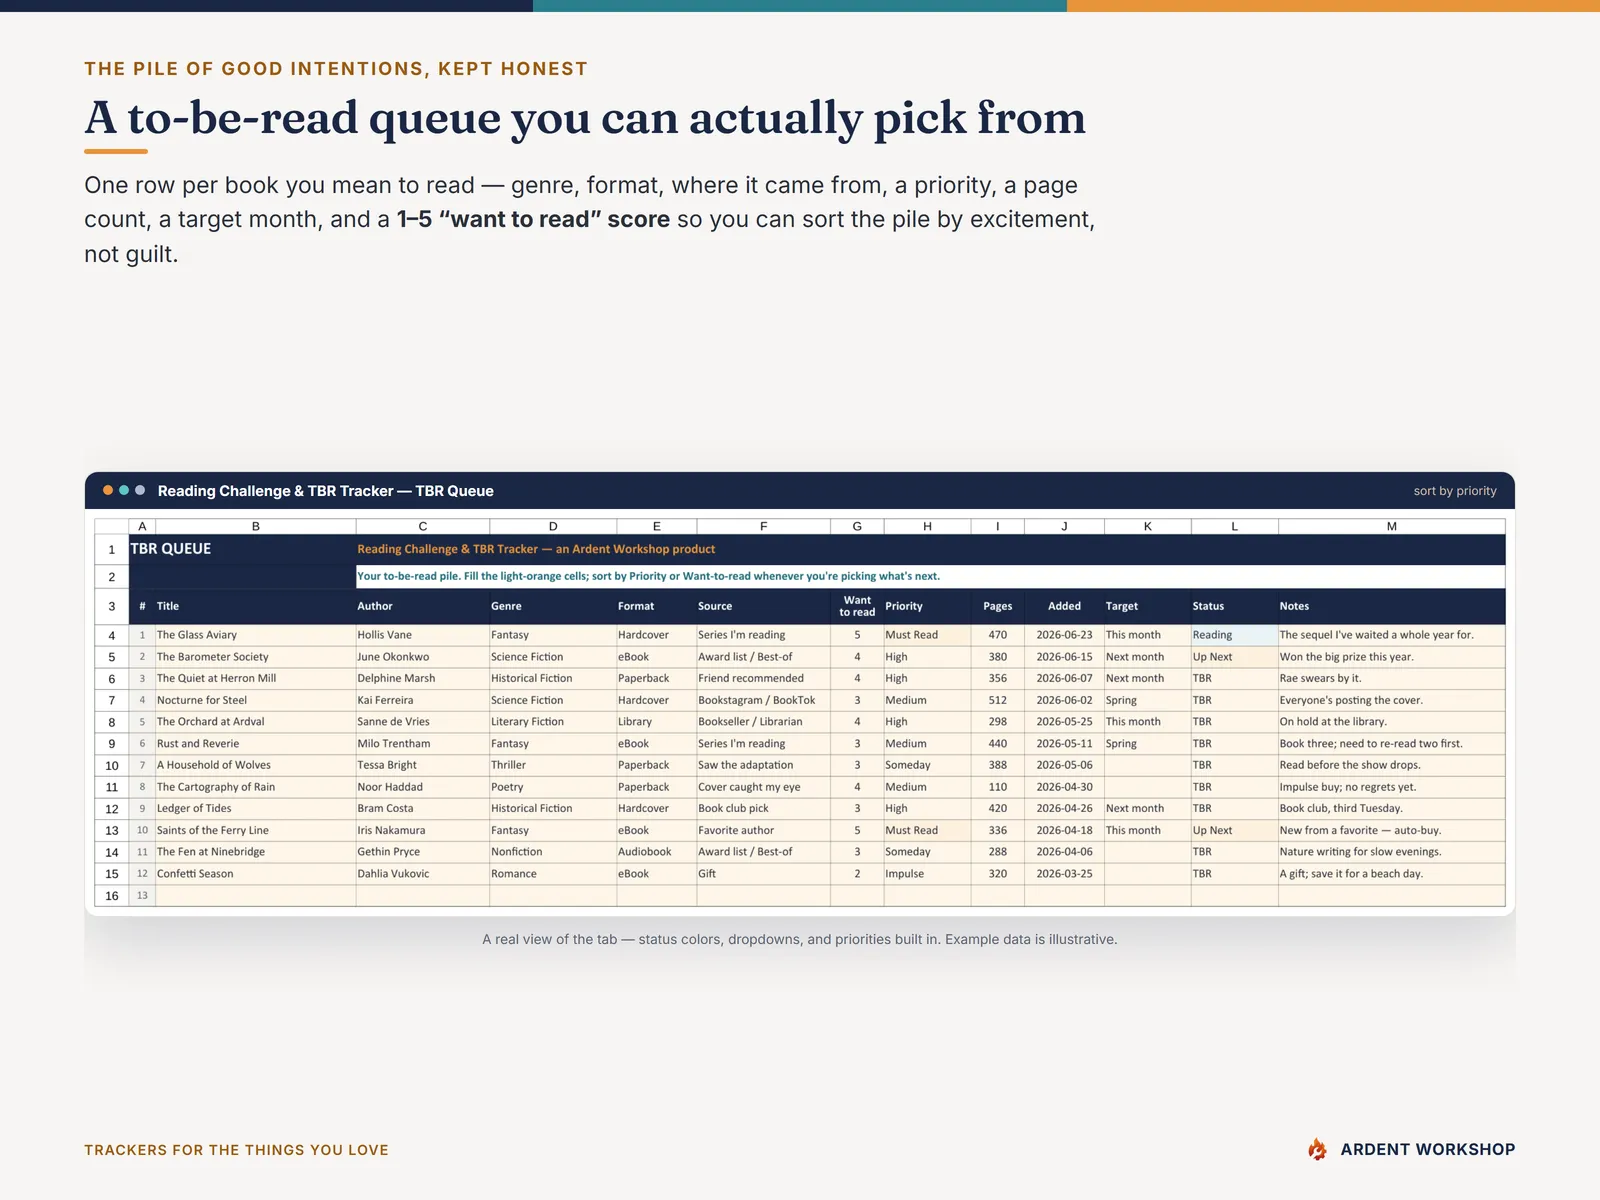
Task: Select 'A Household of Wolves' cell
Action: [256, 765]
